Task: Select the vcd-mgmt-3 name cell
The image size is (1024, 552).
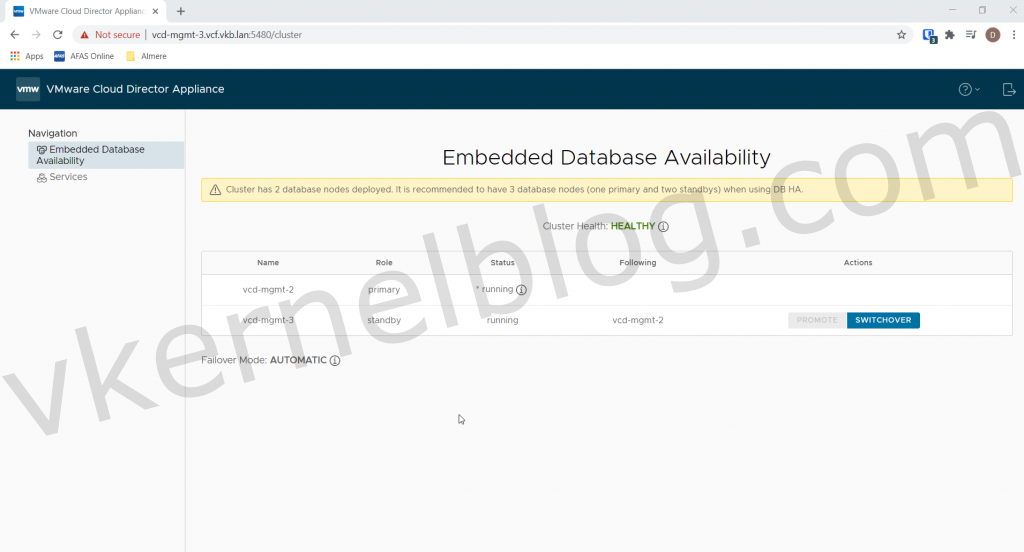Action: click(268, 320)
